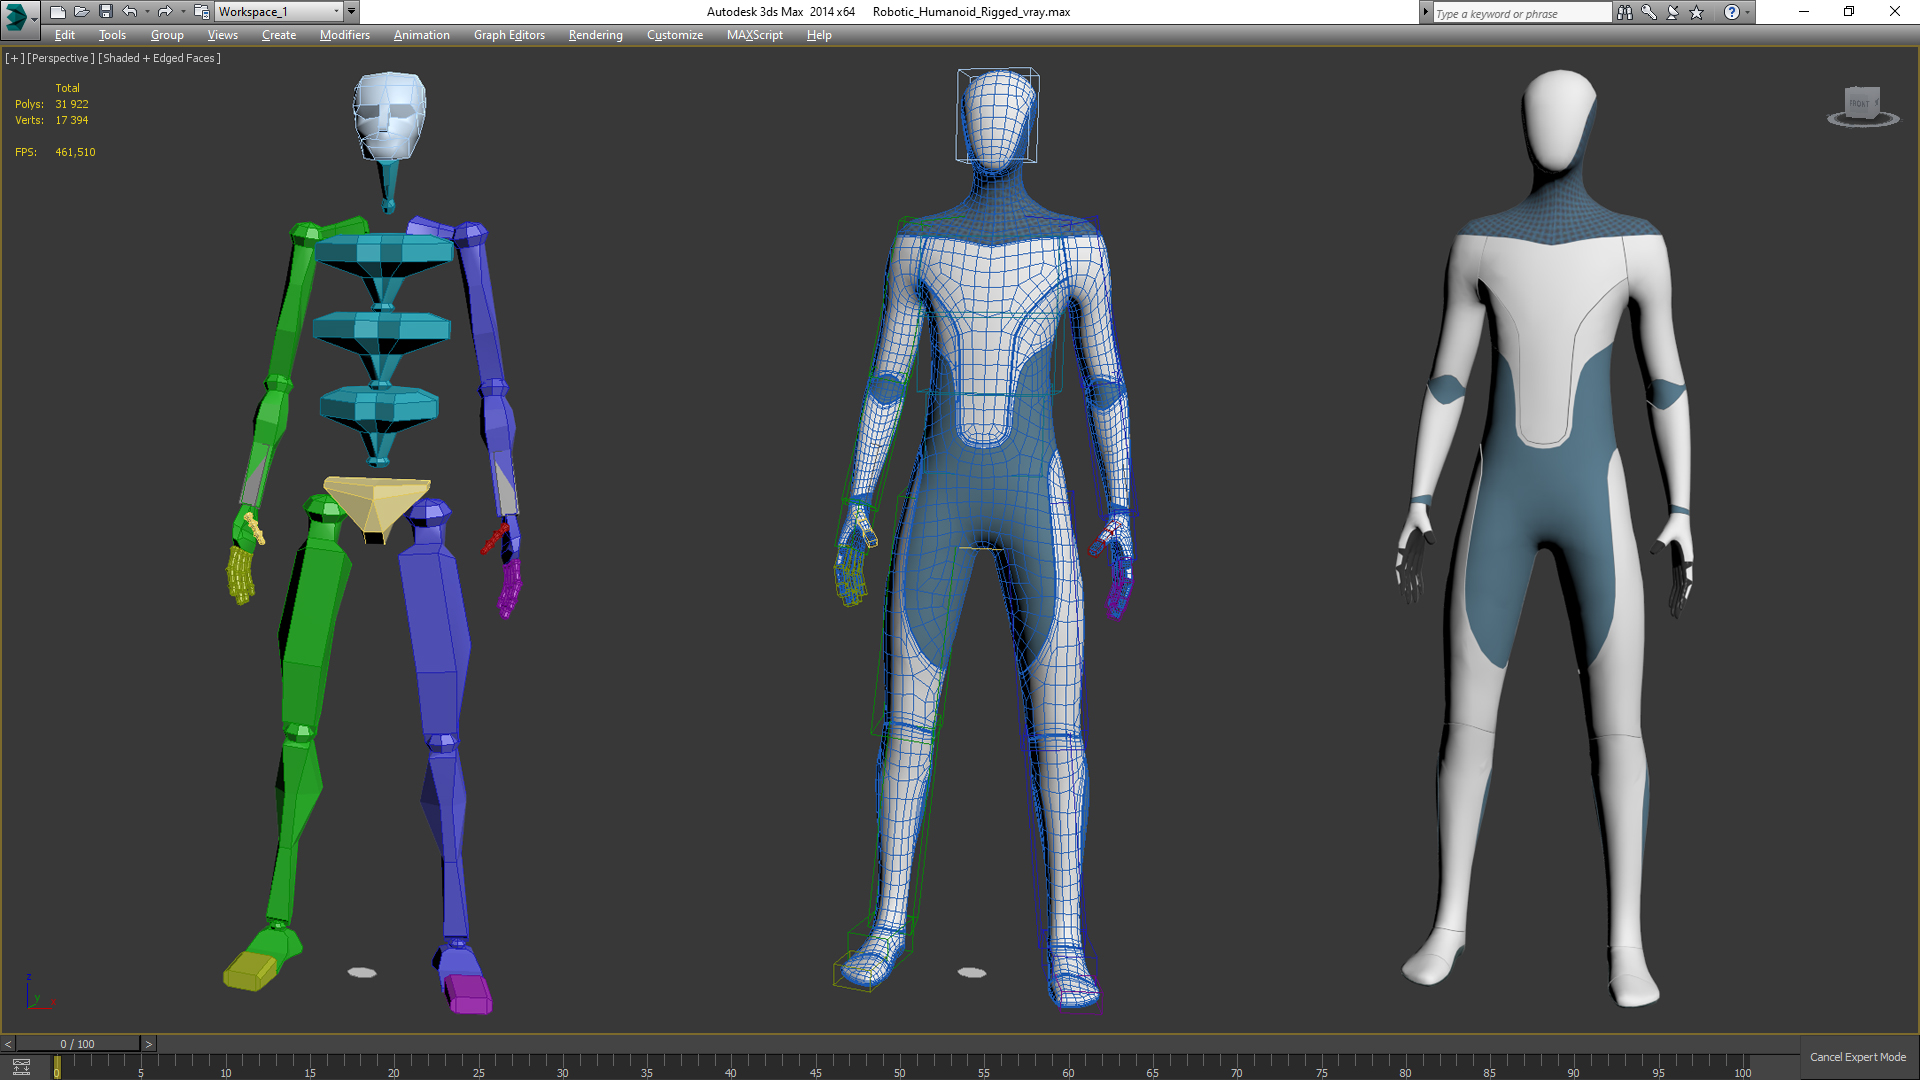Open the Graph Editors menu

point(509,35)
